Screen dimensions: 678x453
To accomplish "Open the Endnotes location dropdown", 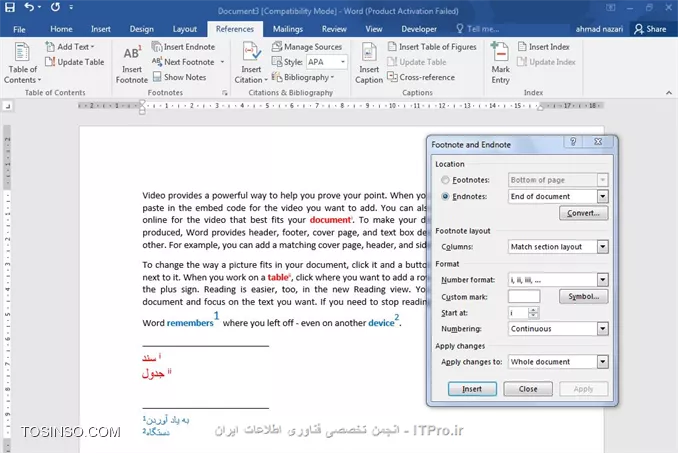I will pos(603,196).
